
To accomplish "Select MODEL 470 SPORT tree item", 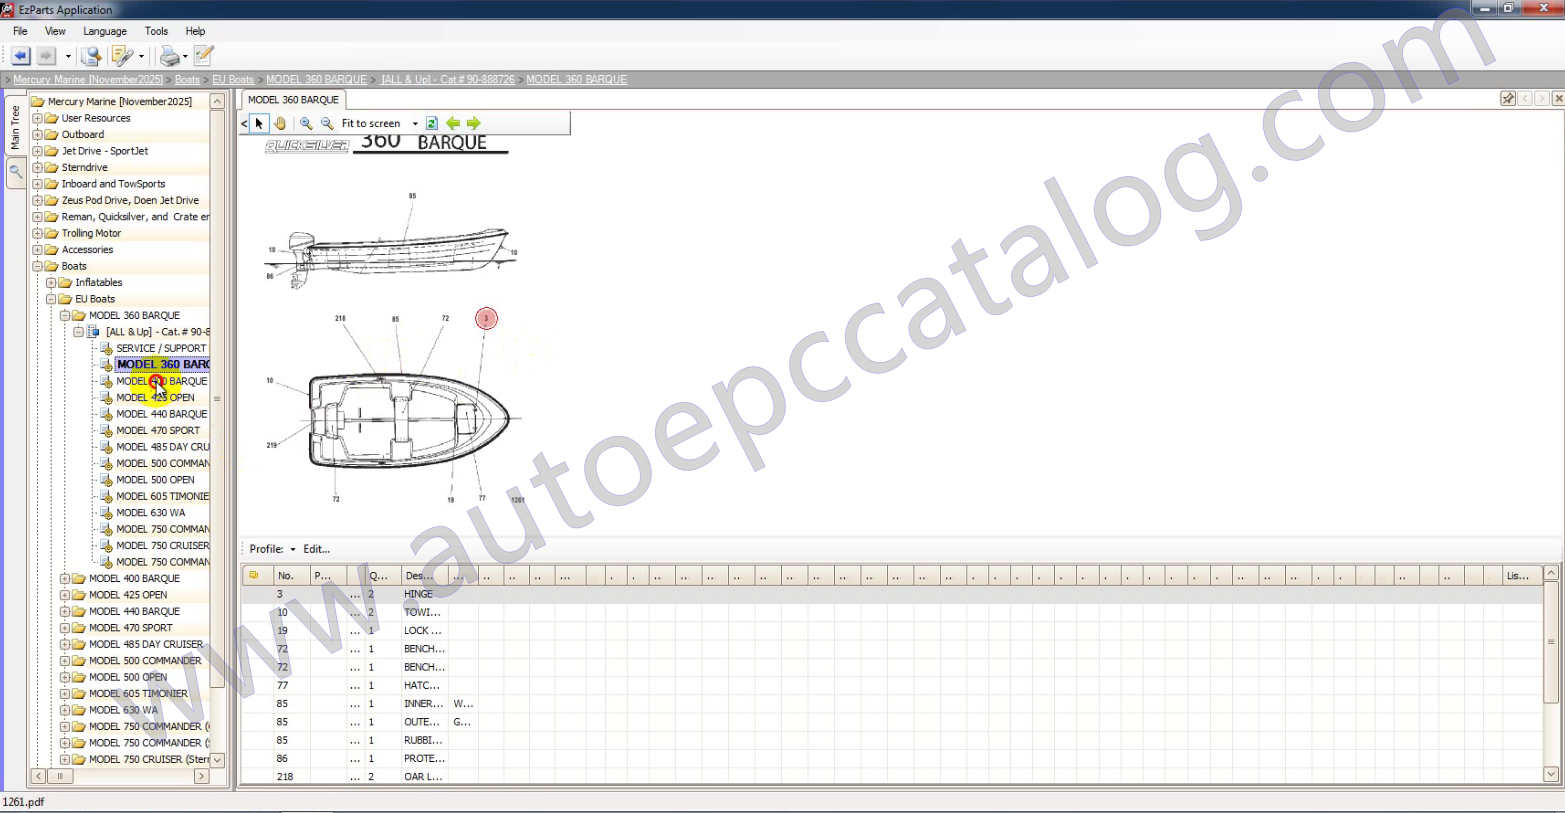I will click(x=157, y=431).
